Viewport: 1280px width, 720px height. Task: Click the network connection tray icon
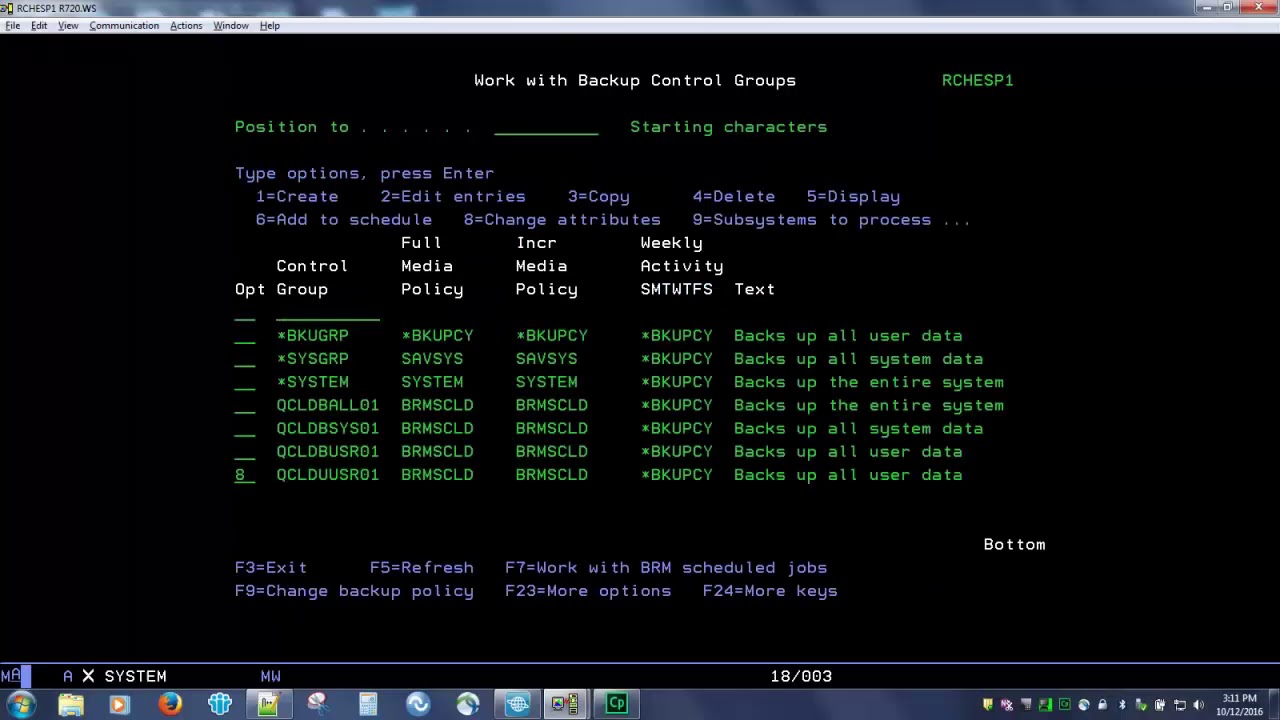(1179, 705)
